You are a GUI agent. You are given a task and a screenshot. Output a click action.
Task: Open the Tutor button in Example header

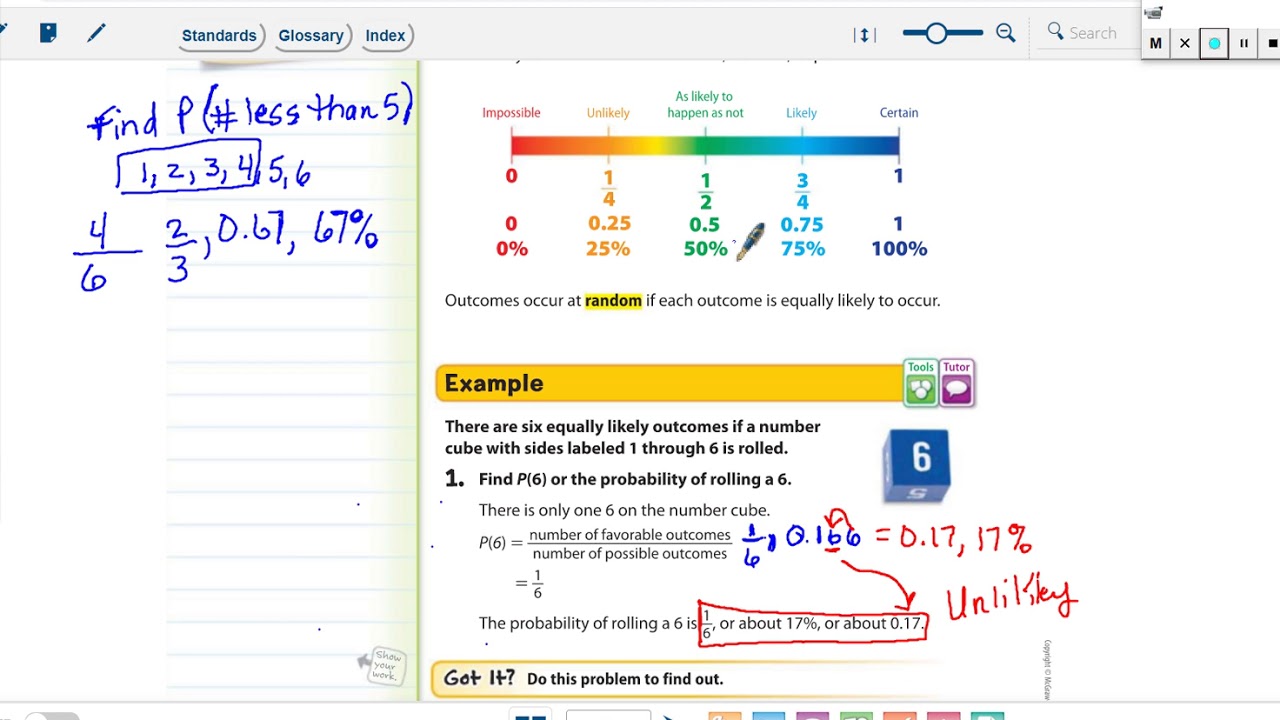pos(956,383)
